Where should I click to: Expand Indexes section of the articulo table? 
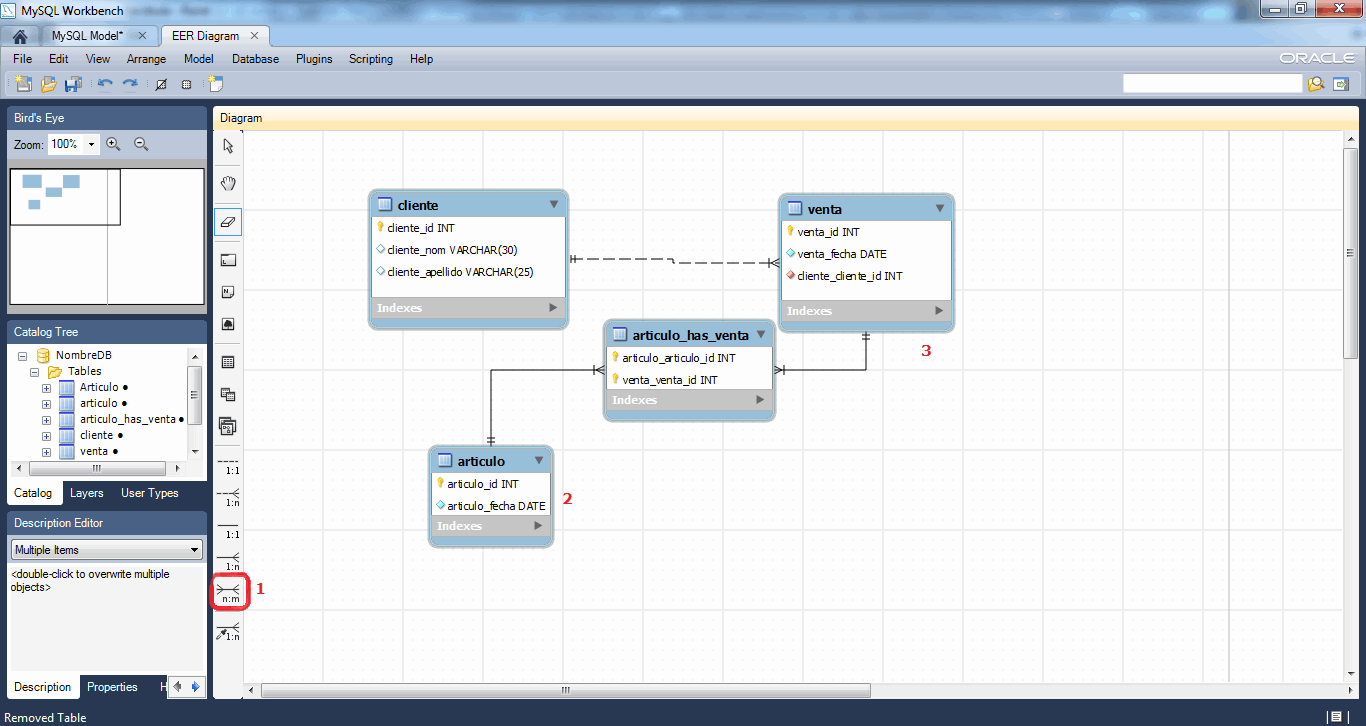(538, 526)
